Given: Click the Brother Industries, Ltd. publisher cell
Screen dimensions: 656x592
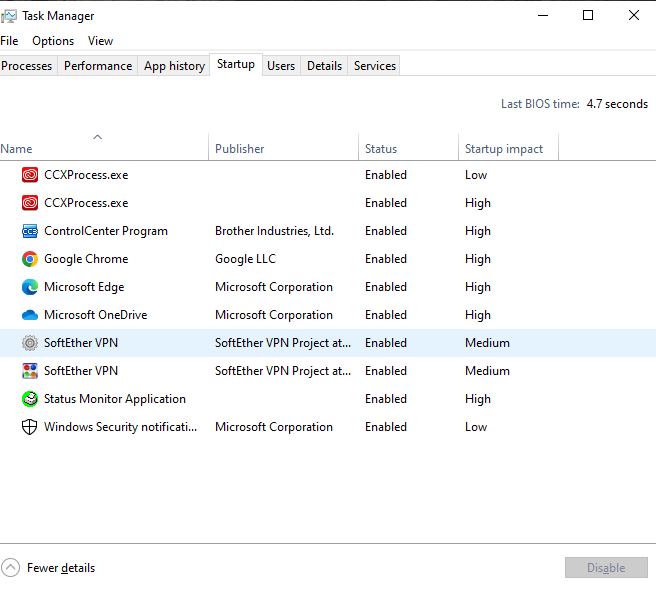Looking at the screenshot, I should click(274, 231).
